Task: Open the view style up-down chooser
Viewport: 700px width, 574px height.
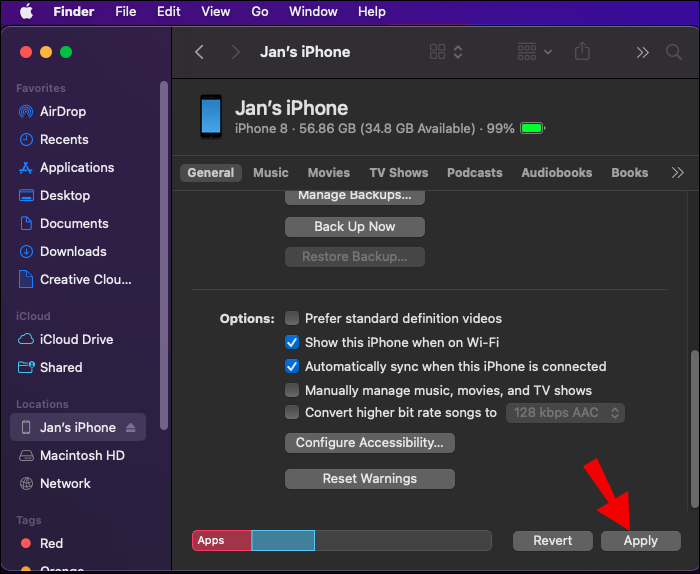Action: click(458, 52)
